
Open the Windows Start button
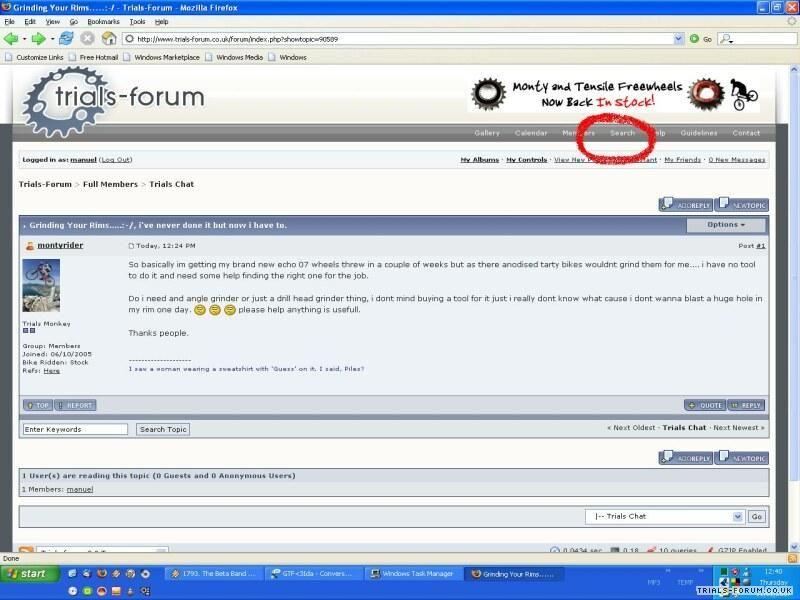pyautogui.click(x=30, y=574)
